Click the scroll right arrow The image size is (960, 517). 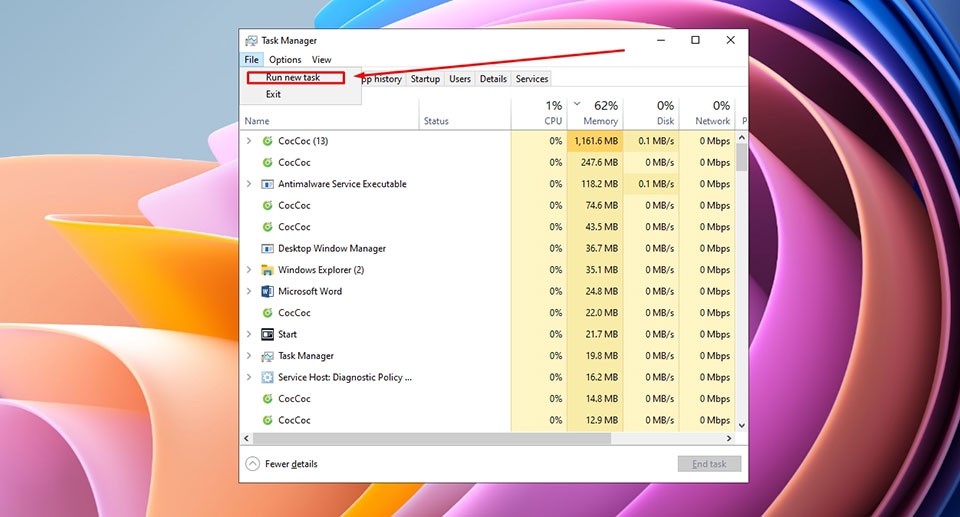(x=729, y=439)
